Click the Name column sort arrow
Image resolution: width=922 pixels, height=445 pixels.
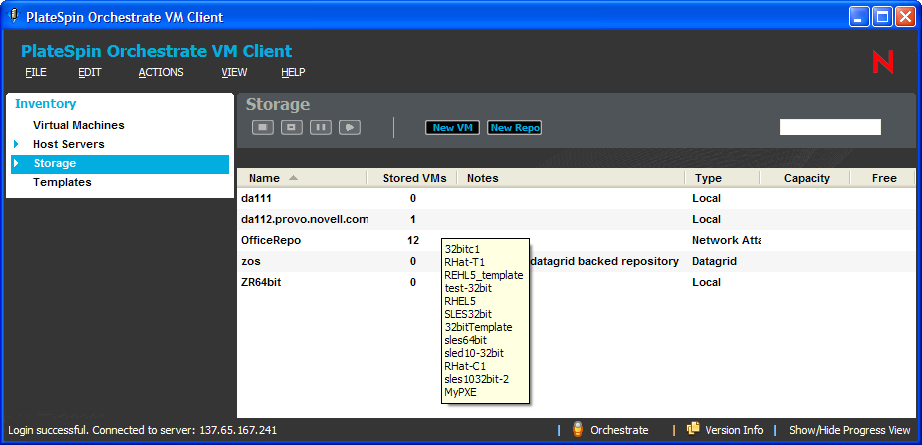(x=293, y=178)
